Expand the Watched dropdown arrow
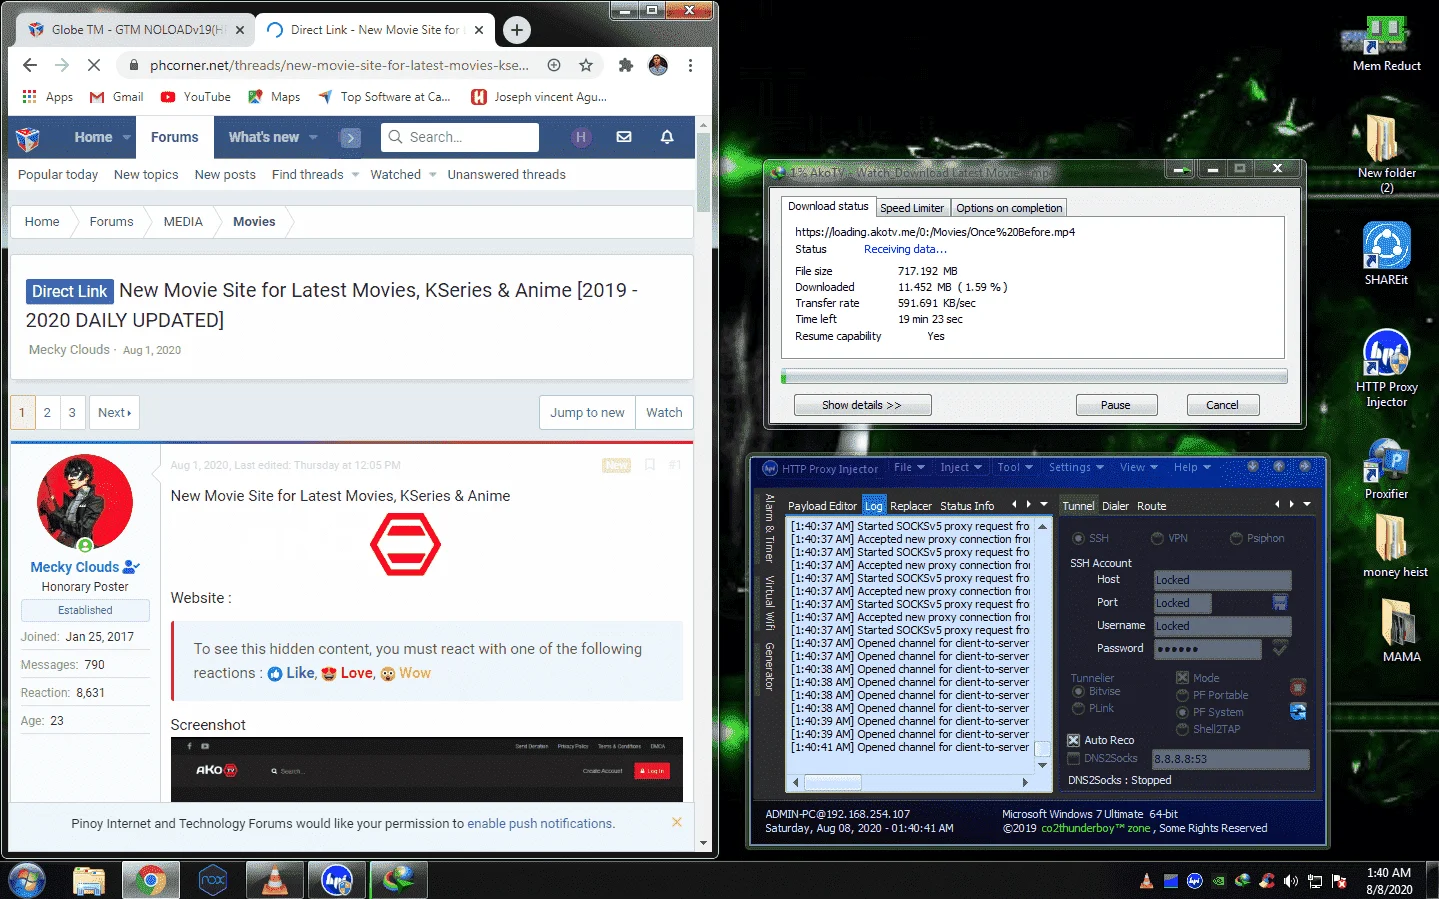 click(433, 174)
